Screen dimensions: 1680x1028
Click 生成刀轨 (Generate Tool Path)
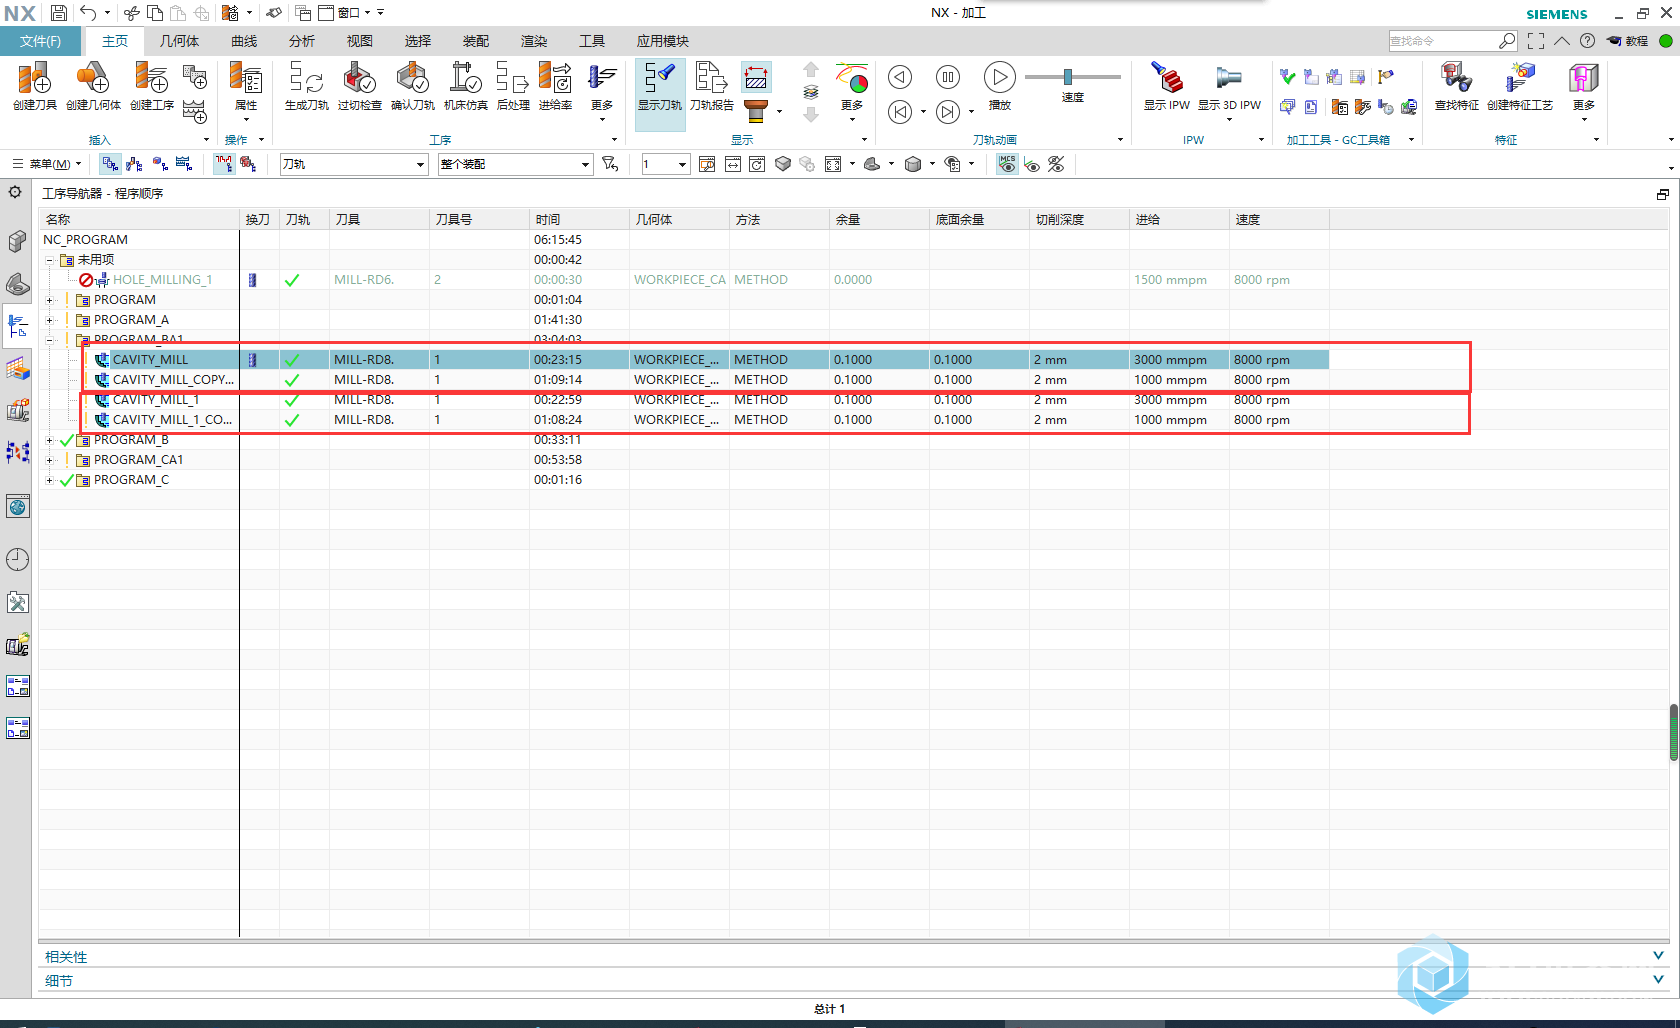[306, 85]
